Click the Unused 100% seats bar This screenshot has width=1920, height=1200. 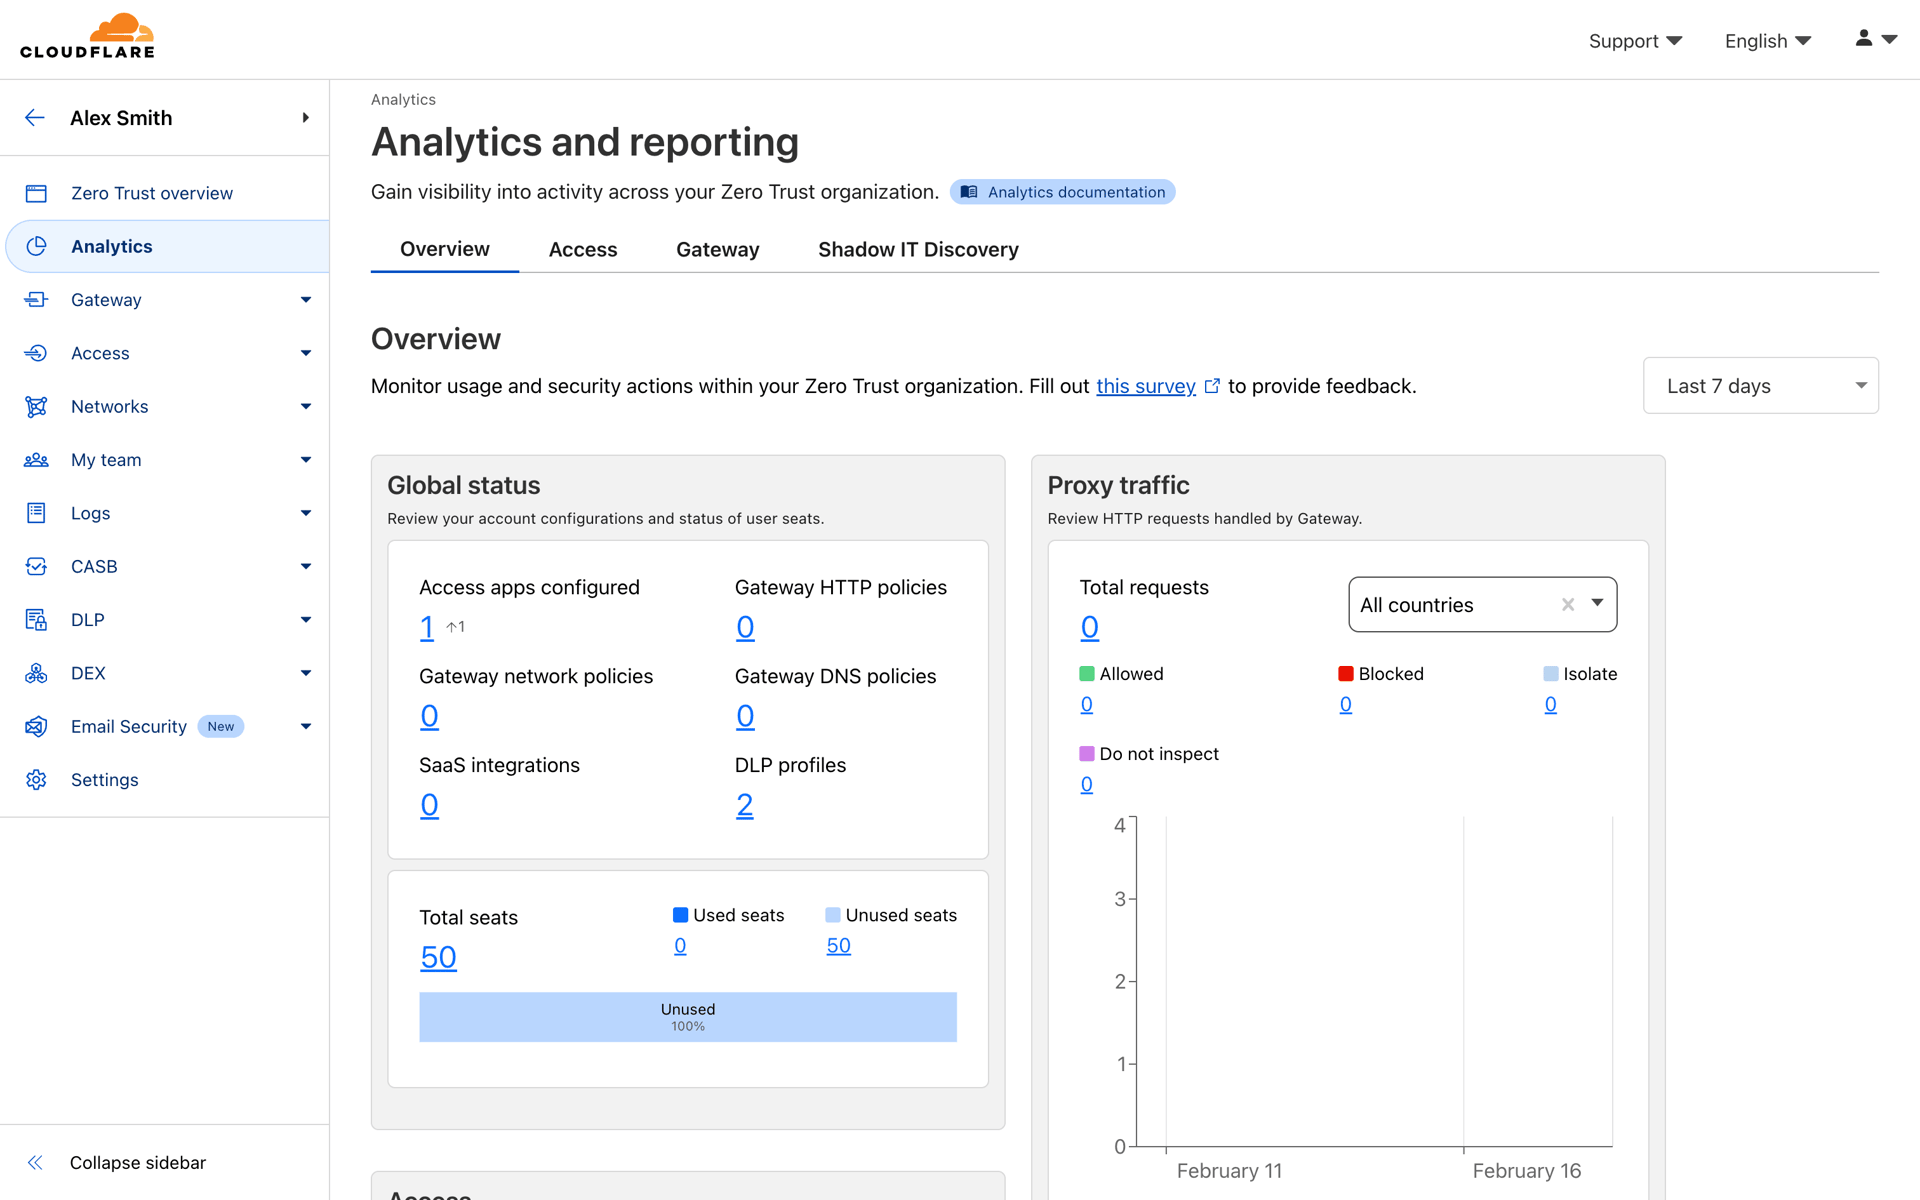[x=688, y=1017]
